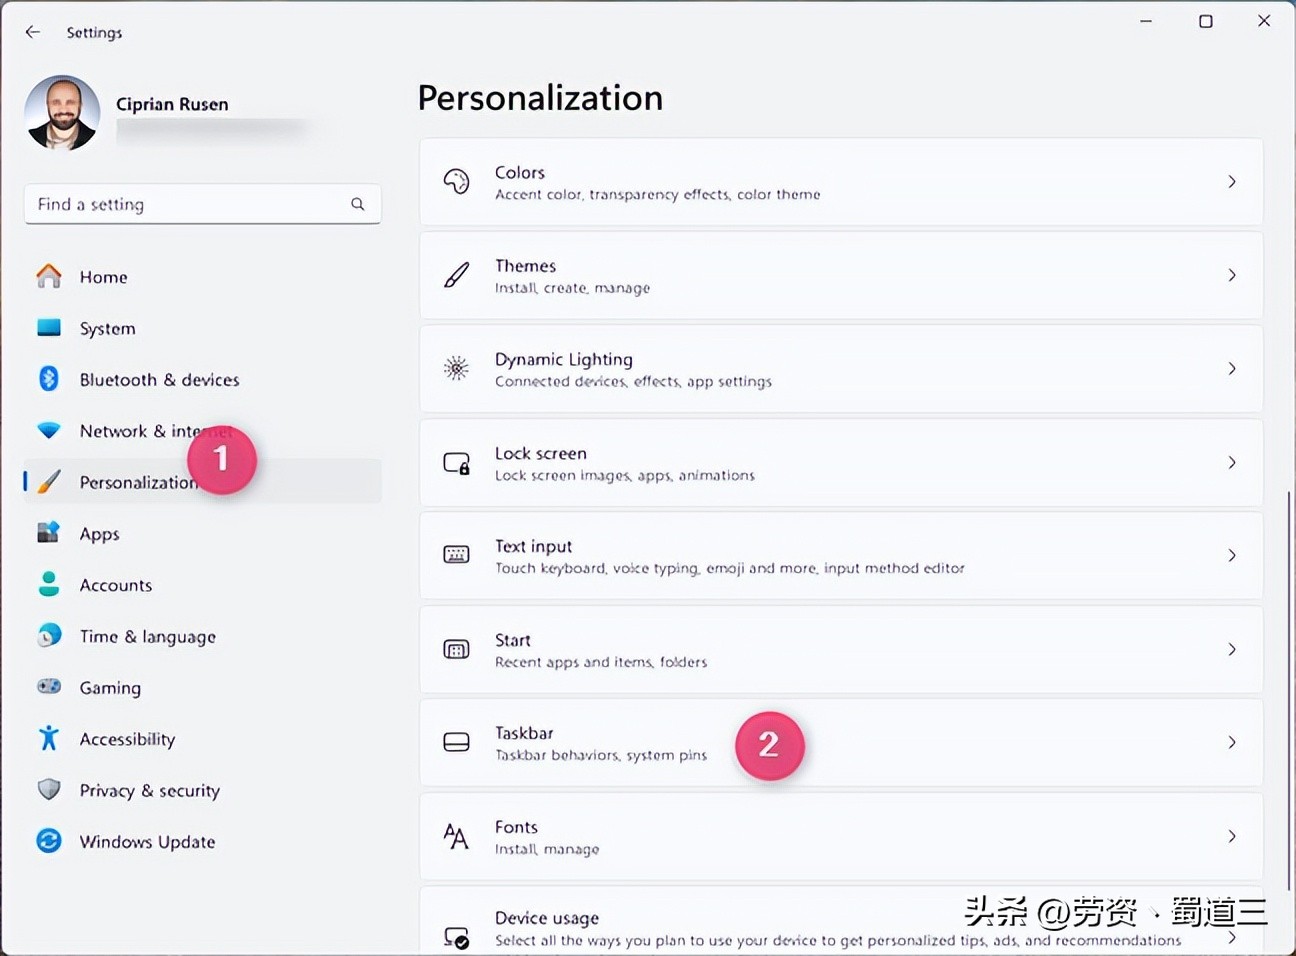Screen dimensions: 1296x956
Task: Select the Colors palette icon
Action: (x=457, y=181)
